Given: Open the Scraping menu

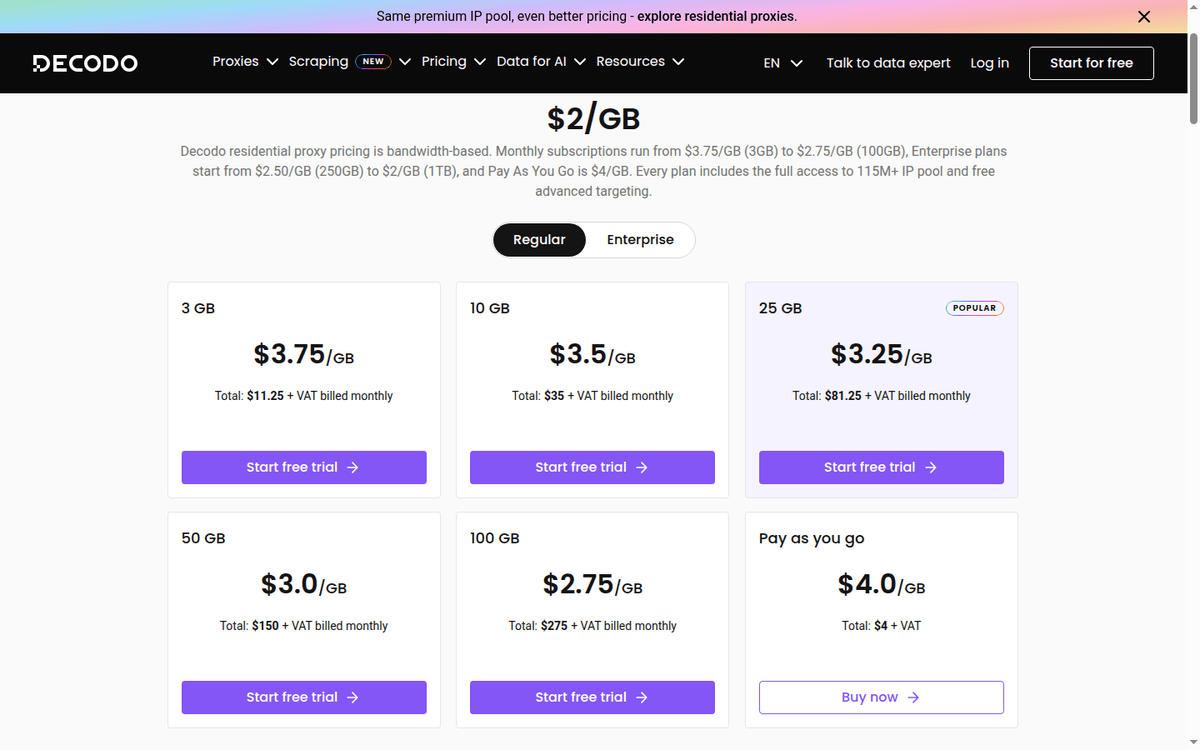Looking at the screenshot, I should (x=318, y=61).
